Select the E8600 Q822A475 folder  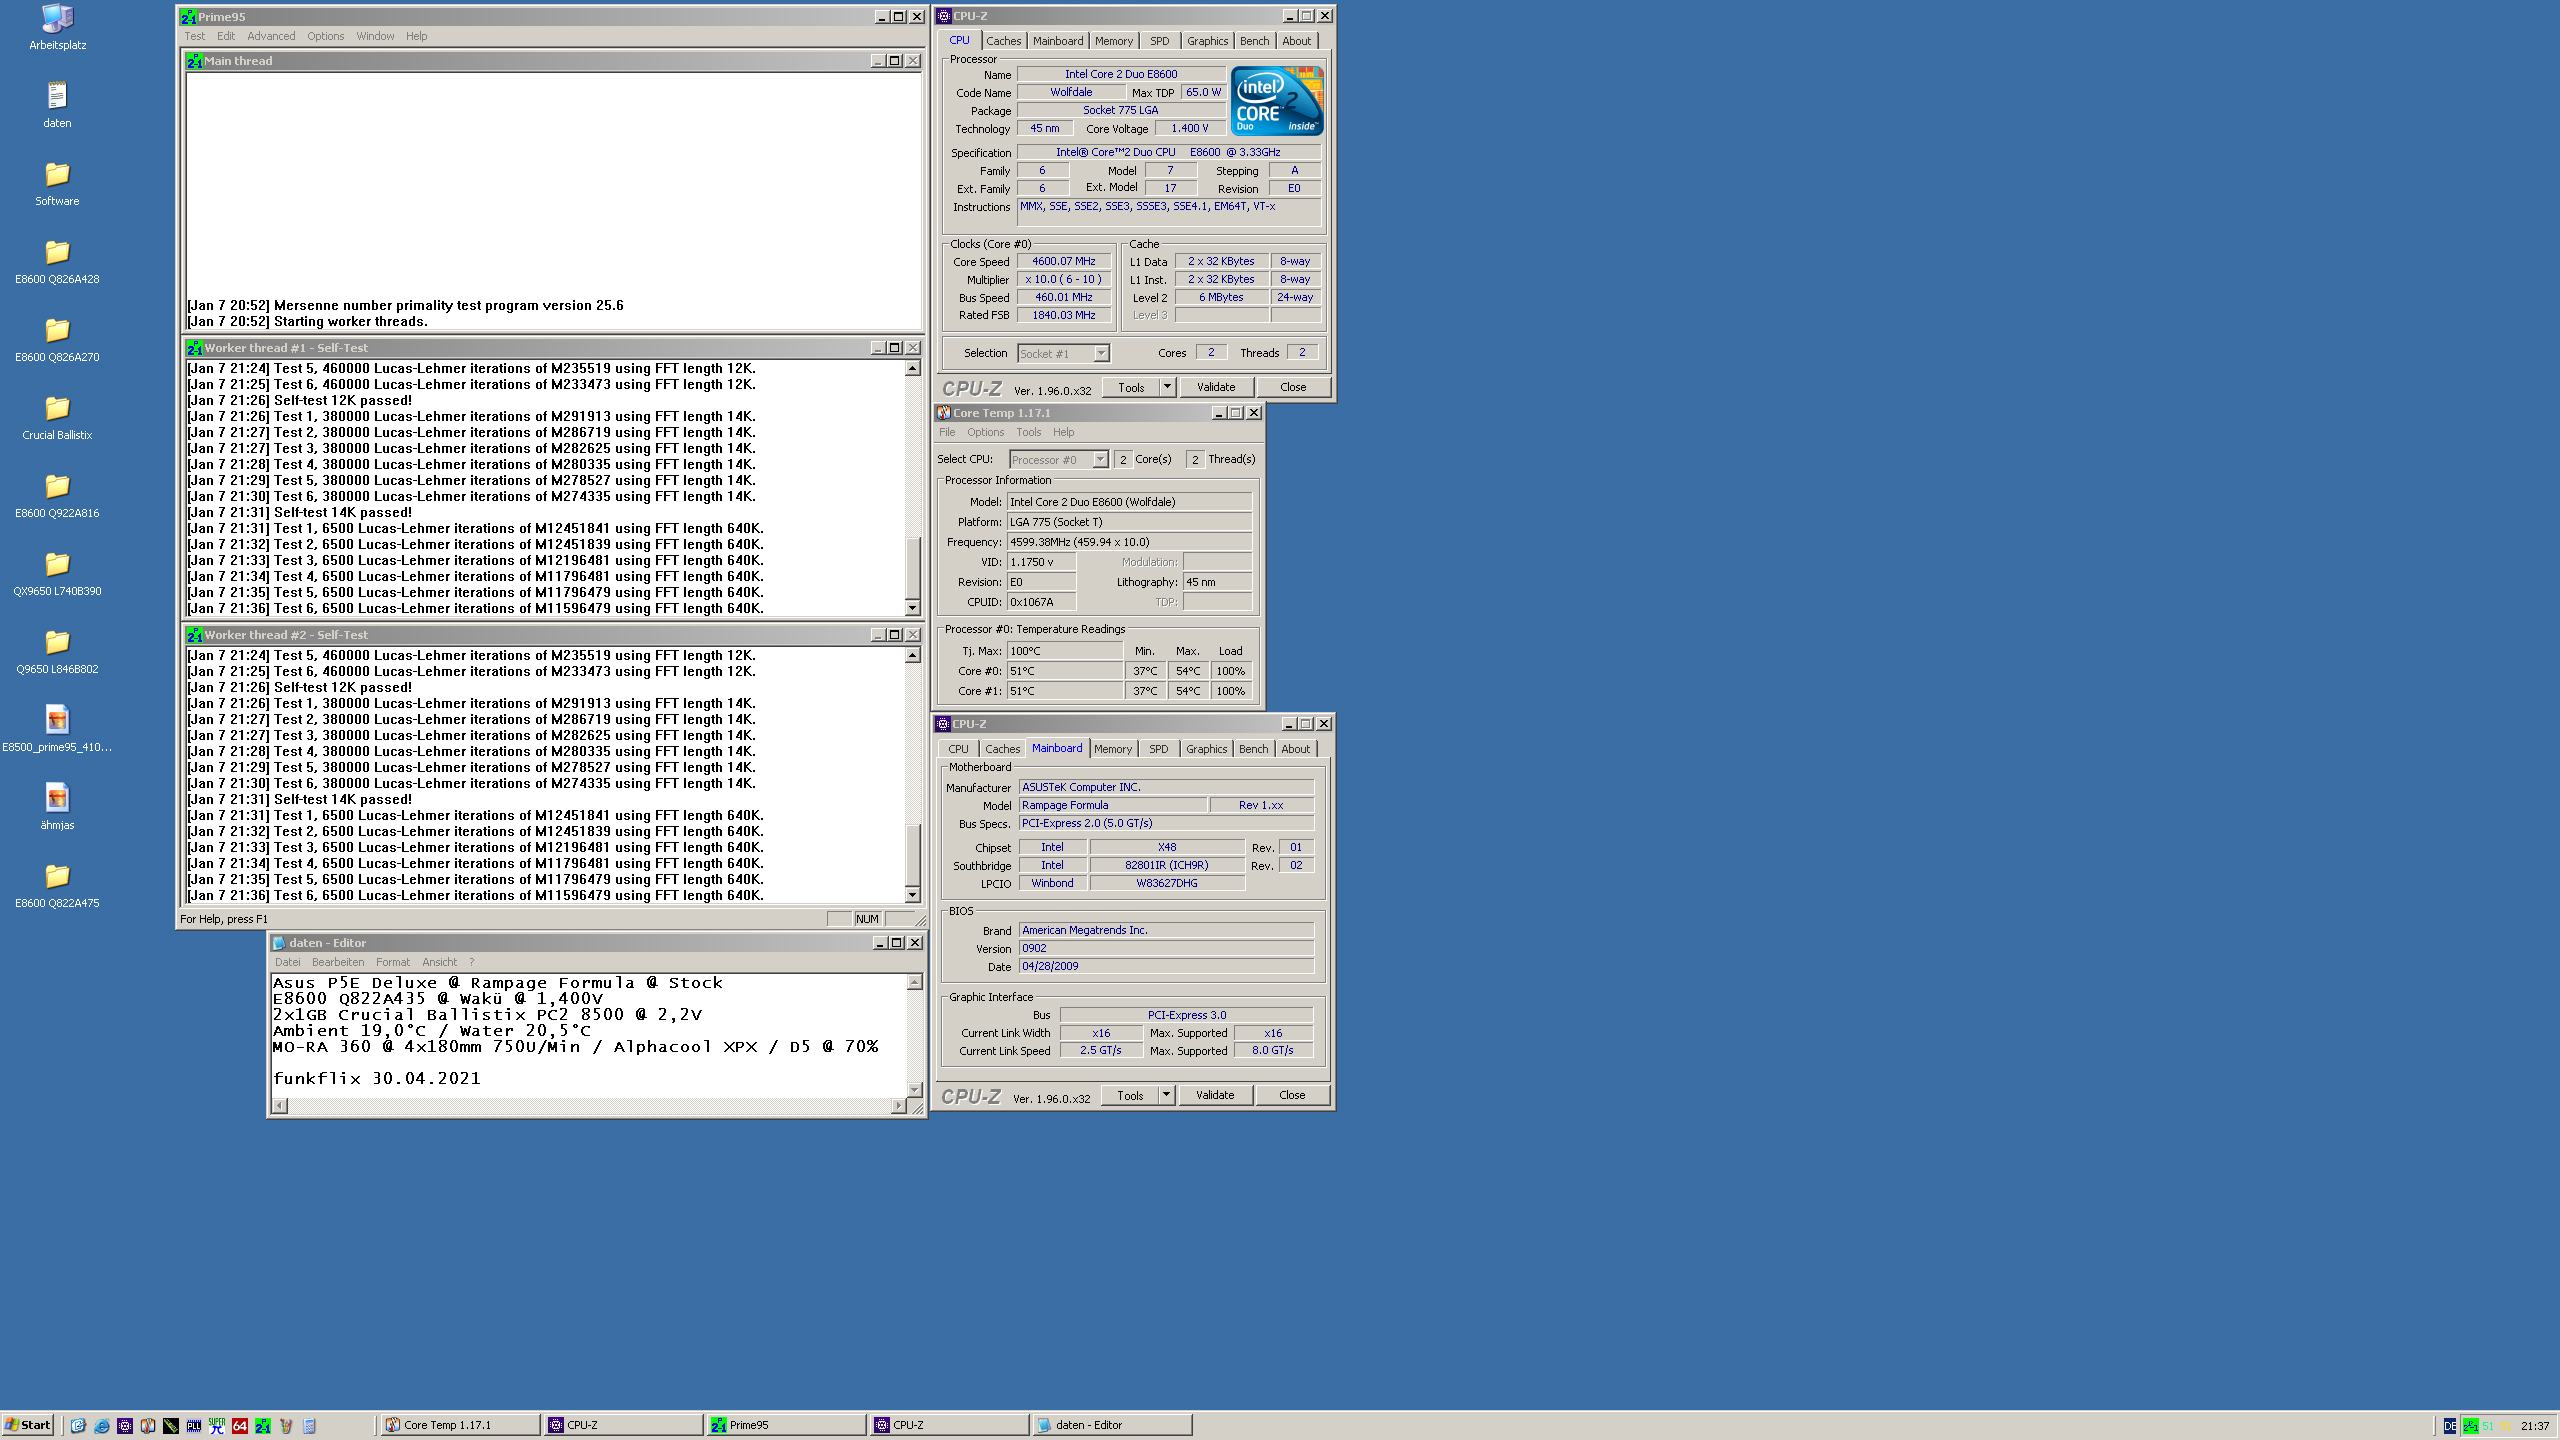point(57,884)
